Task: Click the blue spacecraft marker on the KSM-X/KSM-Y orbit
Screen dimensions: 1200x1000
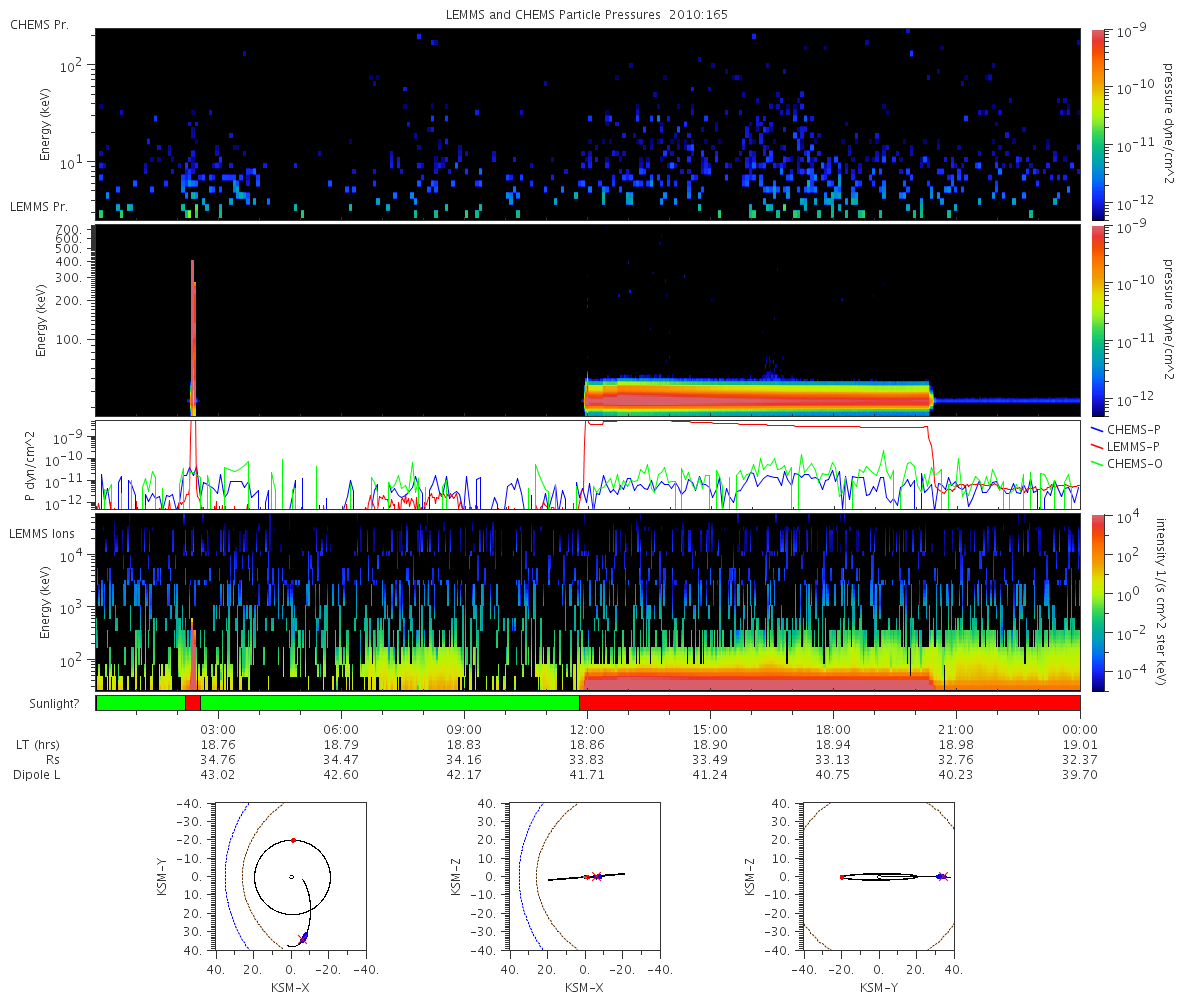Action: (x=303, y=938)
